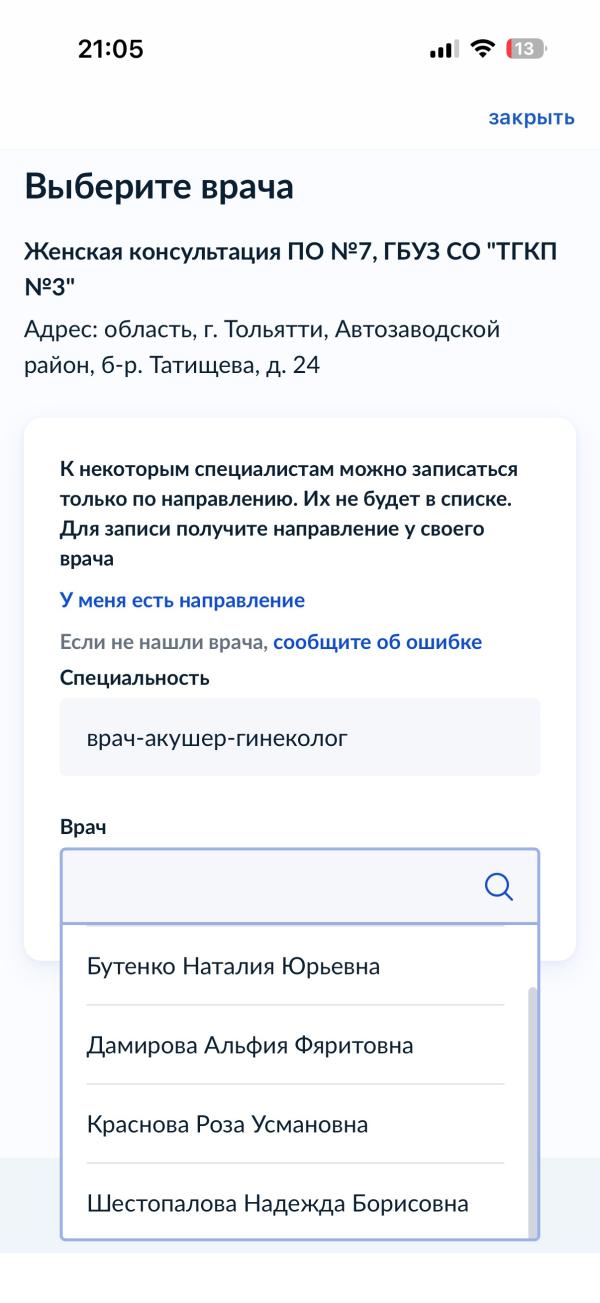Screen dimensions: 600x1303
Task: Pick Краснова Роза Усмановна option
Action: pyautogui.click(x=228, y=1125)
